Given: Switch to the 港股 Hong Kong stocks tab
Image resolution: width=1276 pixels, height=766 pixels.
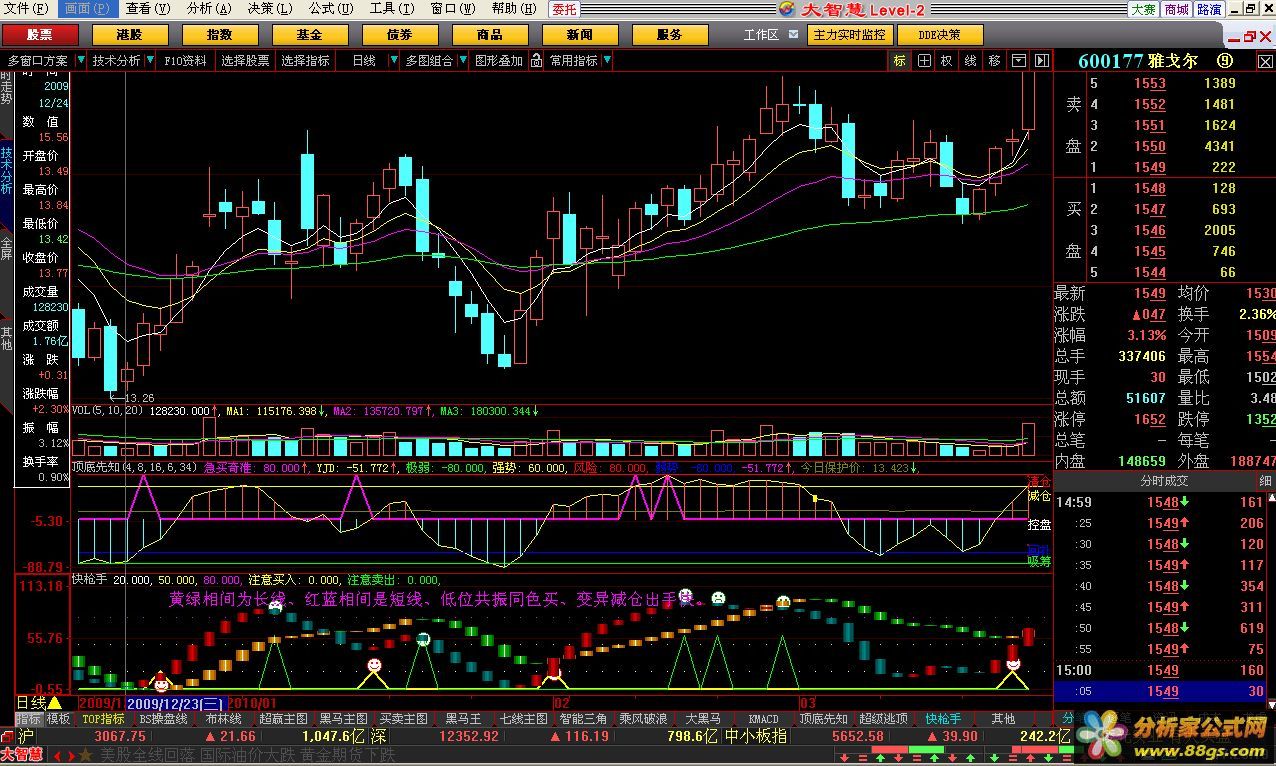Looking at the screenshot, I should 129,35.
